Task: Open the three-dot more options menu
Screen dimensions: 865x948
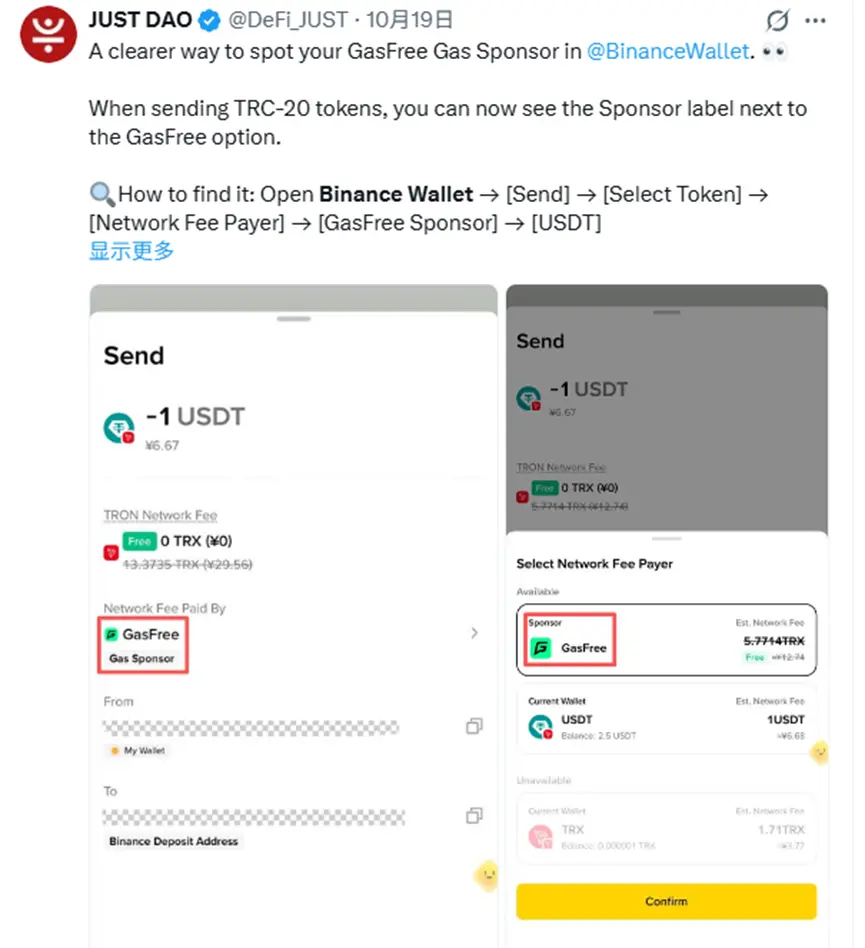Action: click(815, 21)
